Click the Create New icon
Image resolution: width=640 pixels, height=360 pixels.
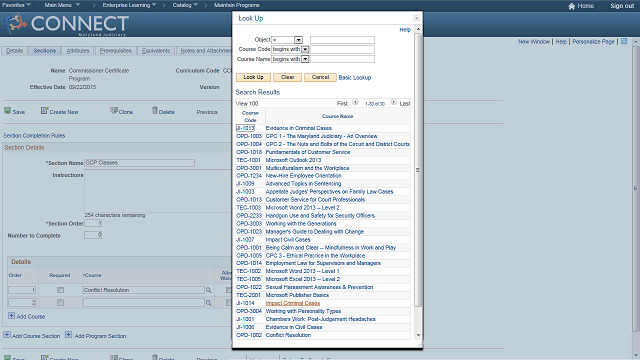pyautogui.click(x=44, y=111)
